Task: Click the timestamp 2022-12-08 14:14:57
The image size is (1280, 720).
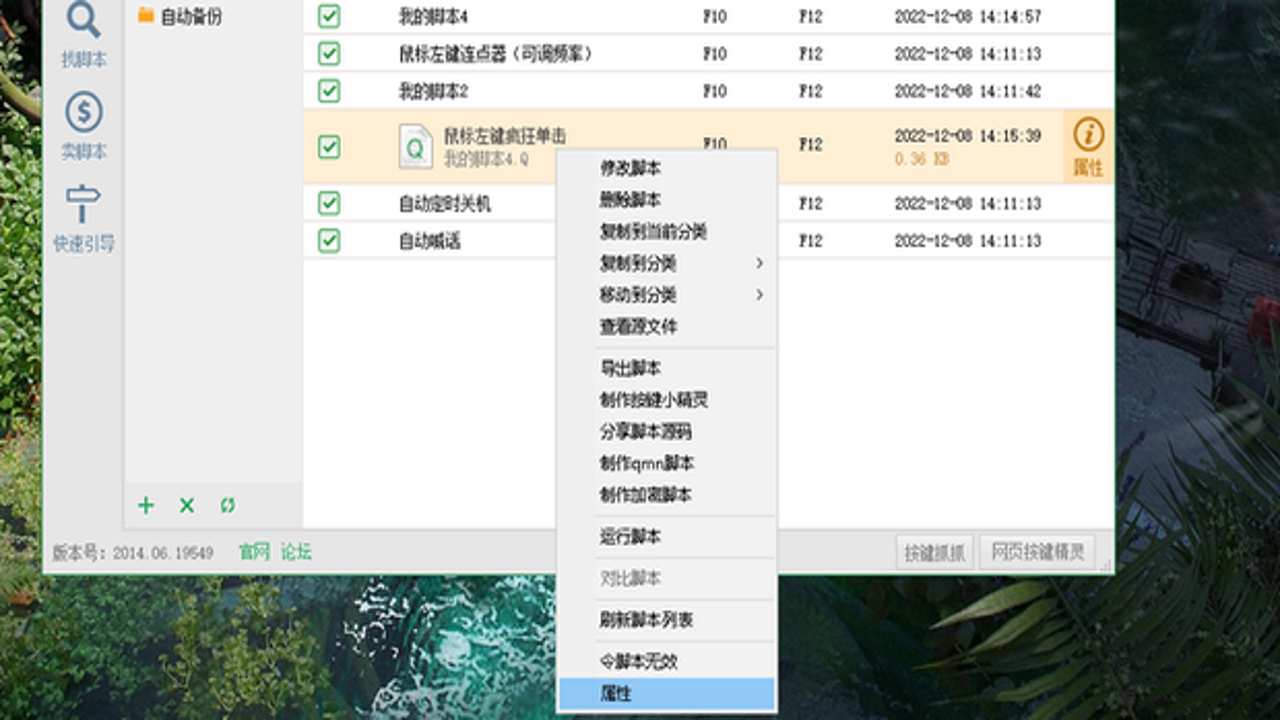Action: (x=968, y=16)
